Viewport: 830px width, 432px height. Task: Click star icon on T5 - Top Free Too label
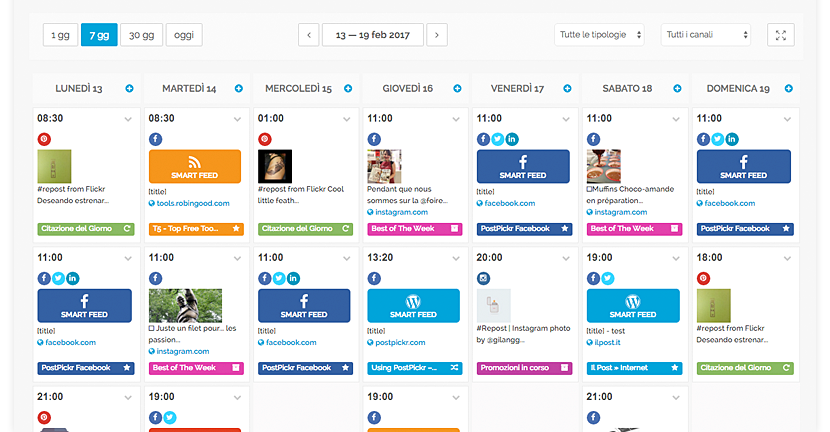click(236, 229)
